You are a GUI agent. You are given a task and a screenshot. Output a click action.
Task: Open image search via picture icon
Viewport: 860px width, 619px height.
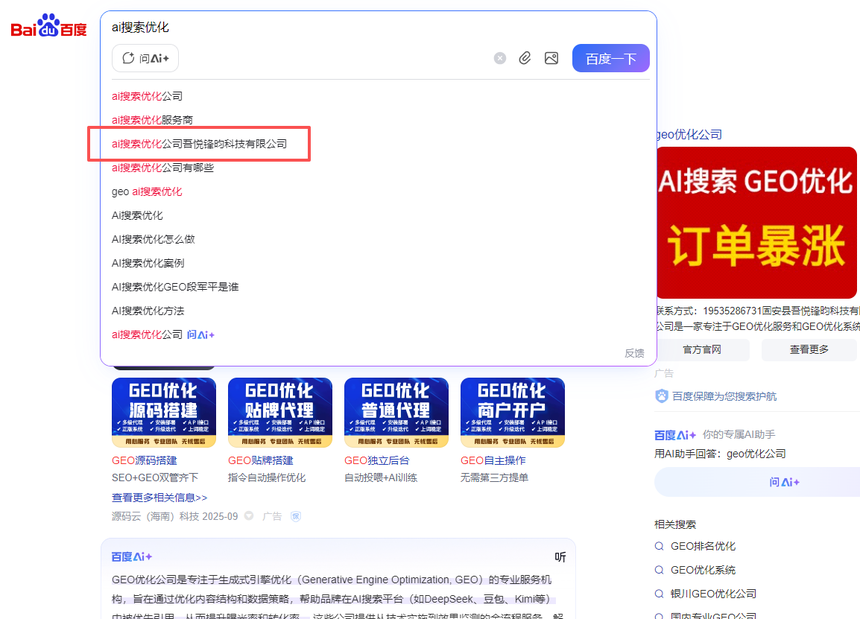[551, 59]
